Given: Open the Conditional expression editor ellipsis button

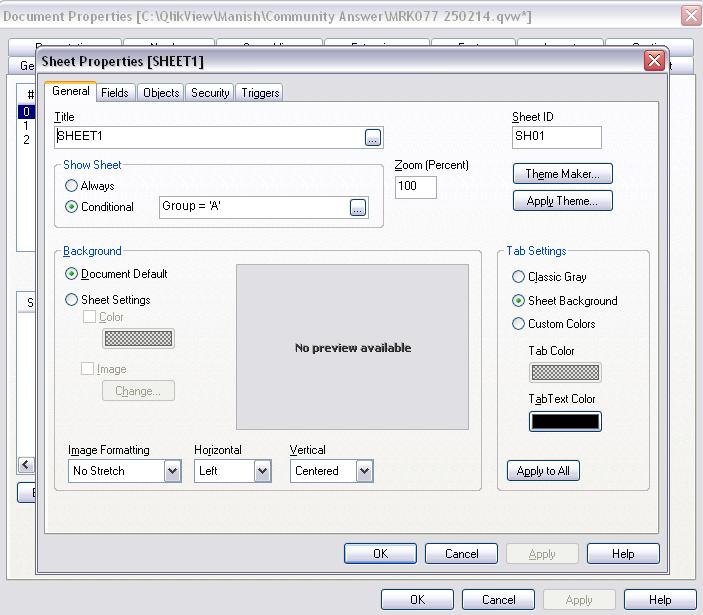Looking at the screenshot, I should point(357,208).
